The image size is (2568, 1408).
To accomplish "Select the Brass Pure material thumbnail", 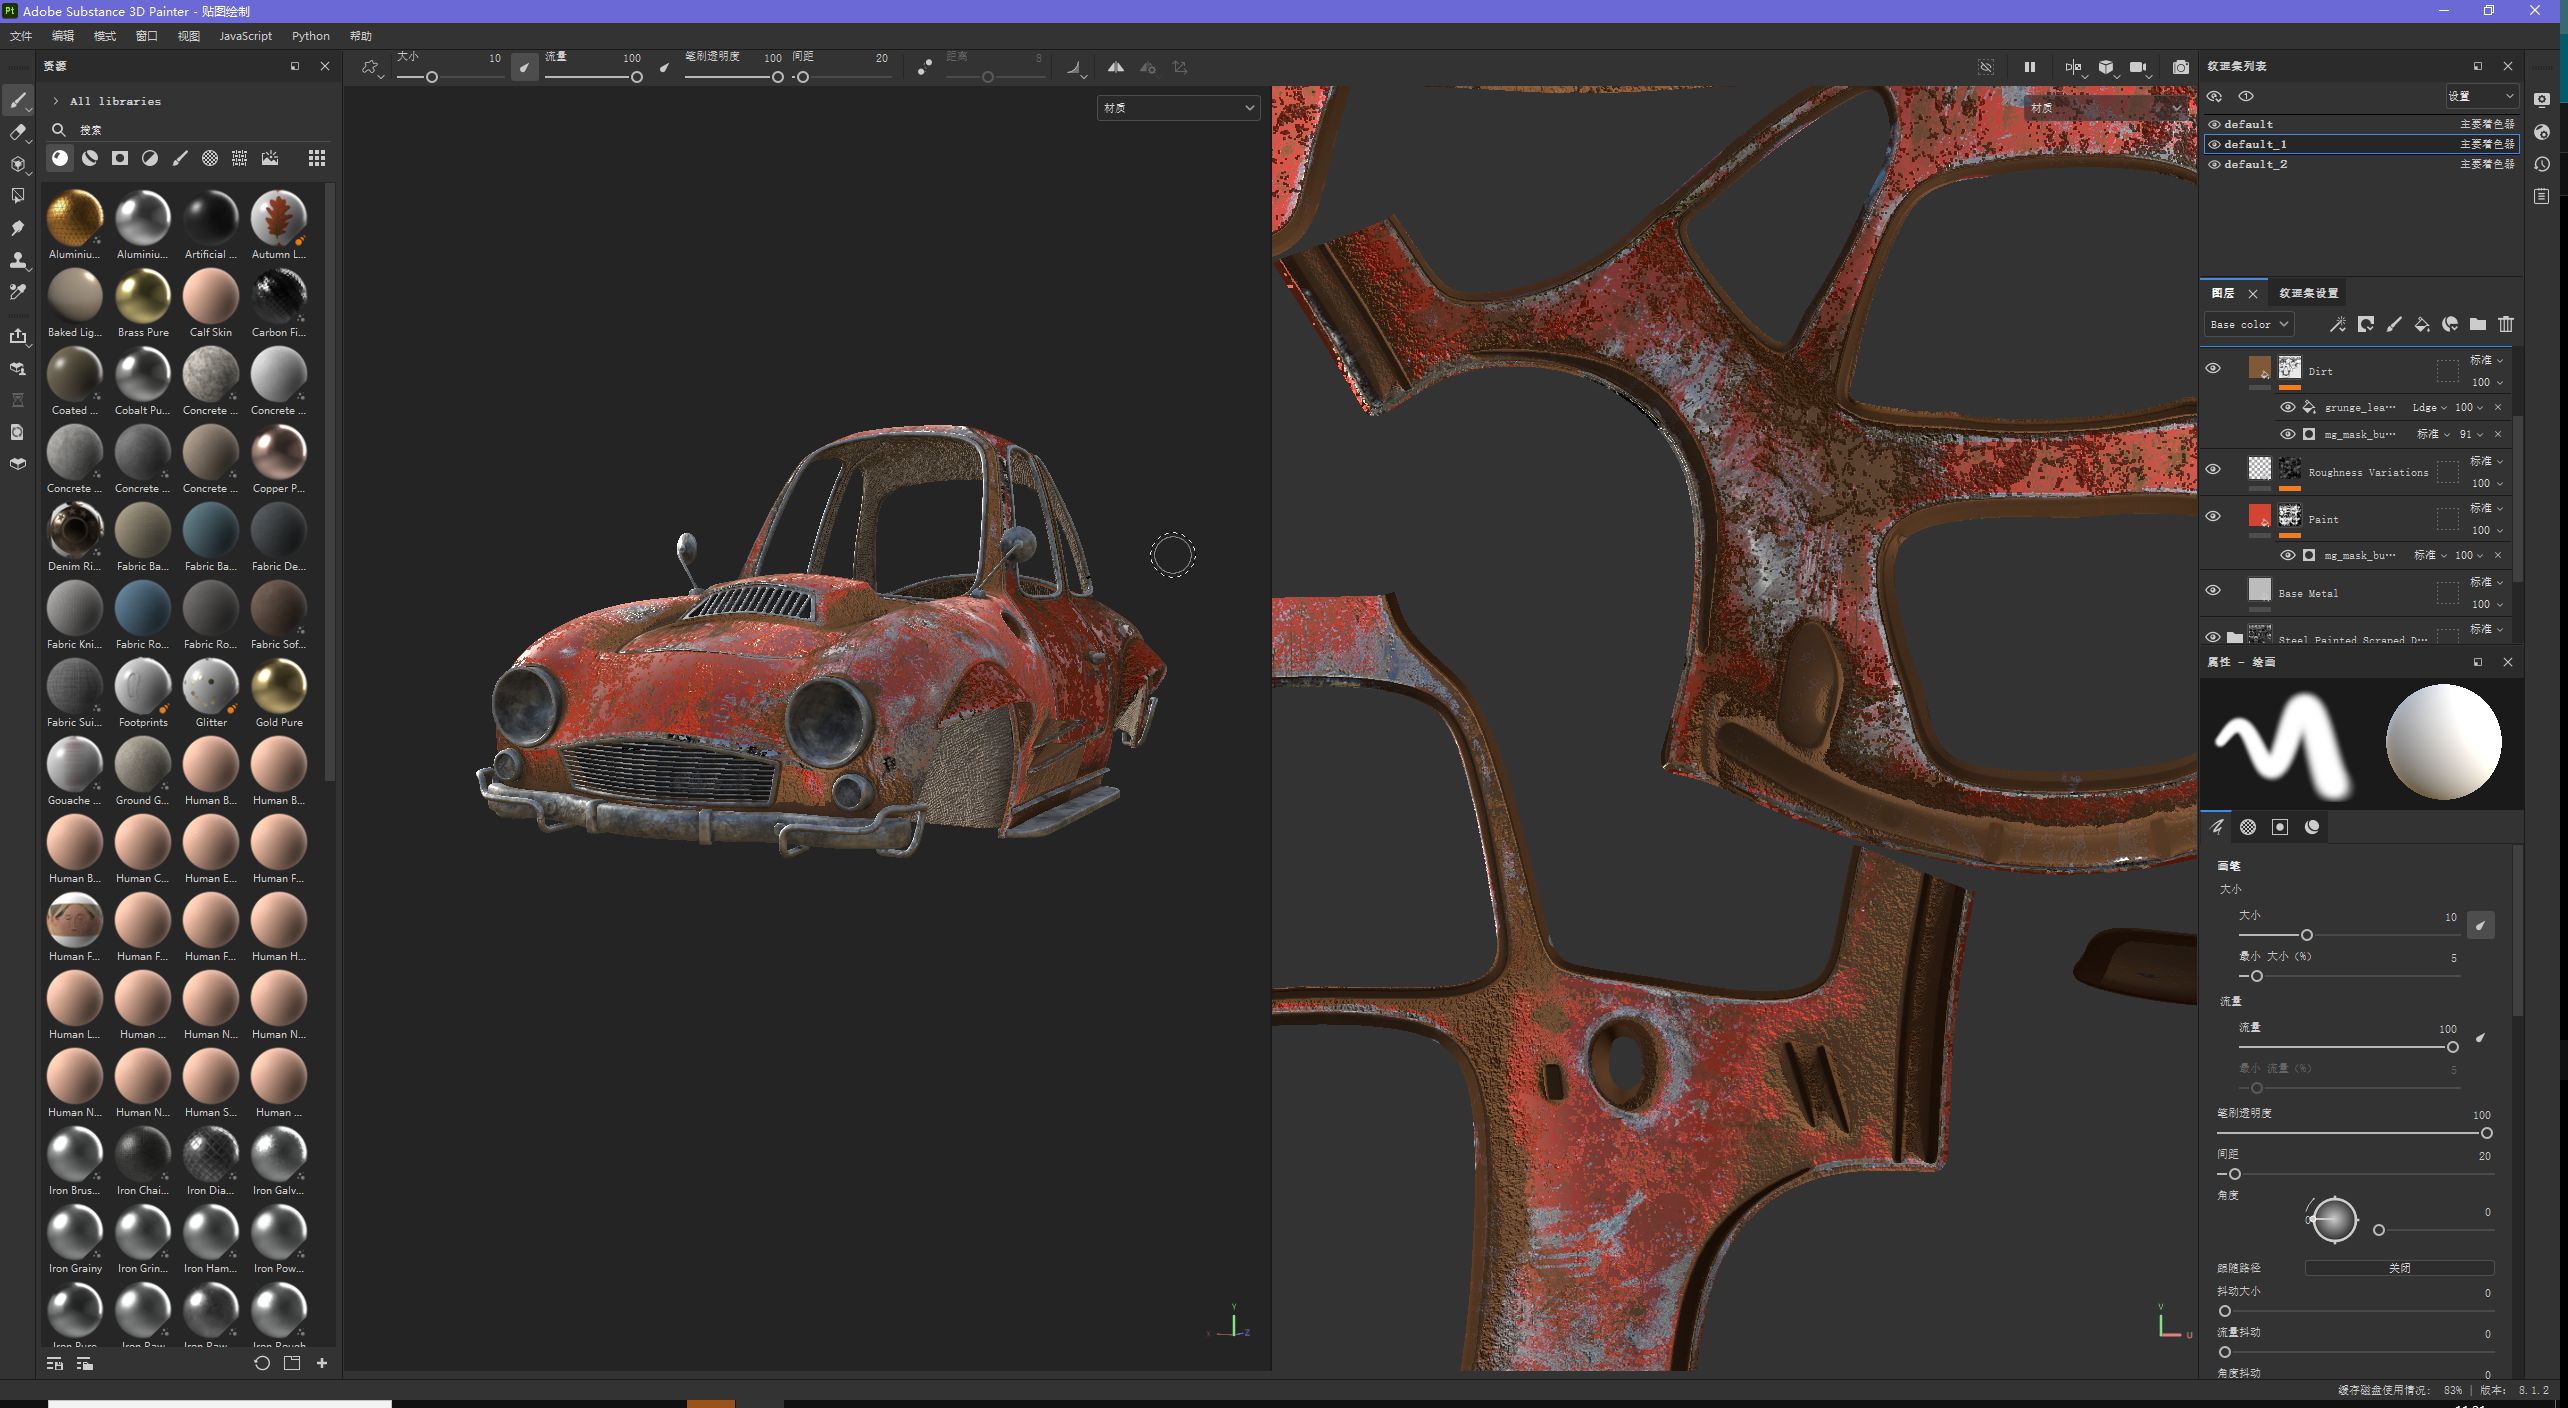I will tap(142, 297).
